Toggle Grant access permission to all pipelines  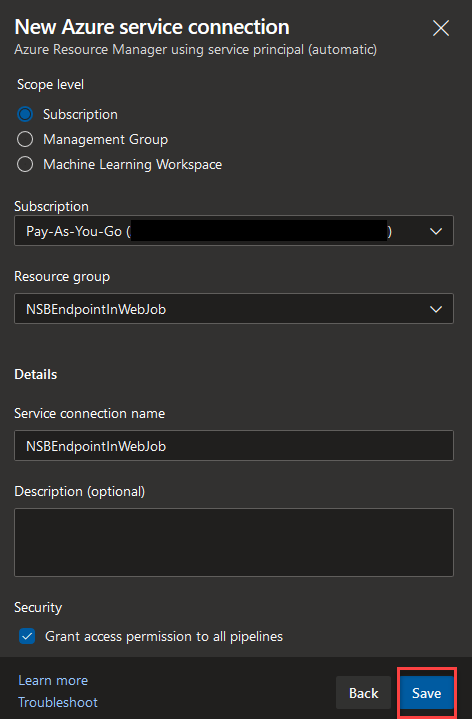(27, 636)
